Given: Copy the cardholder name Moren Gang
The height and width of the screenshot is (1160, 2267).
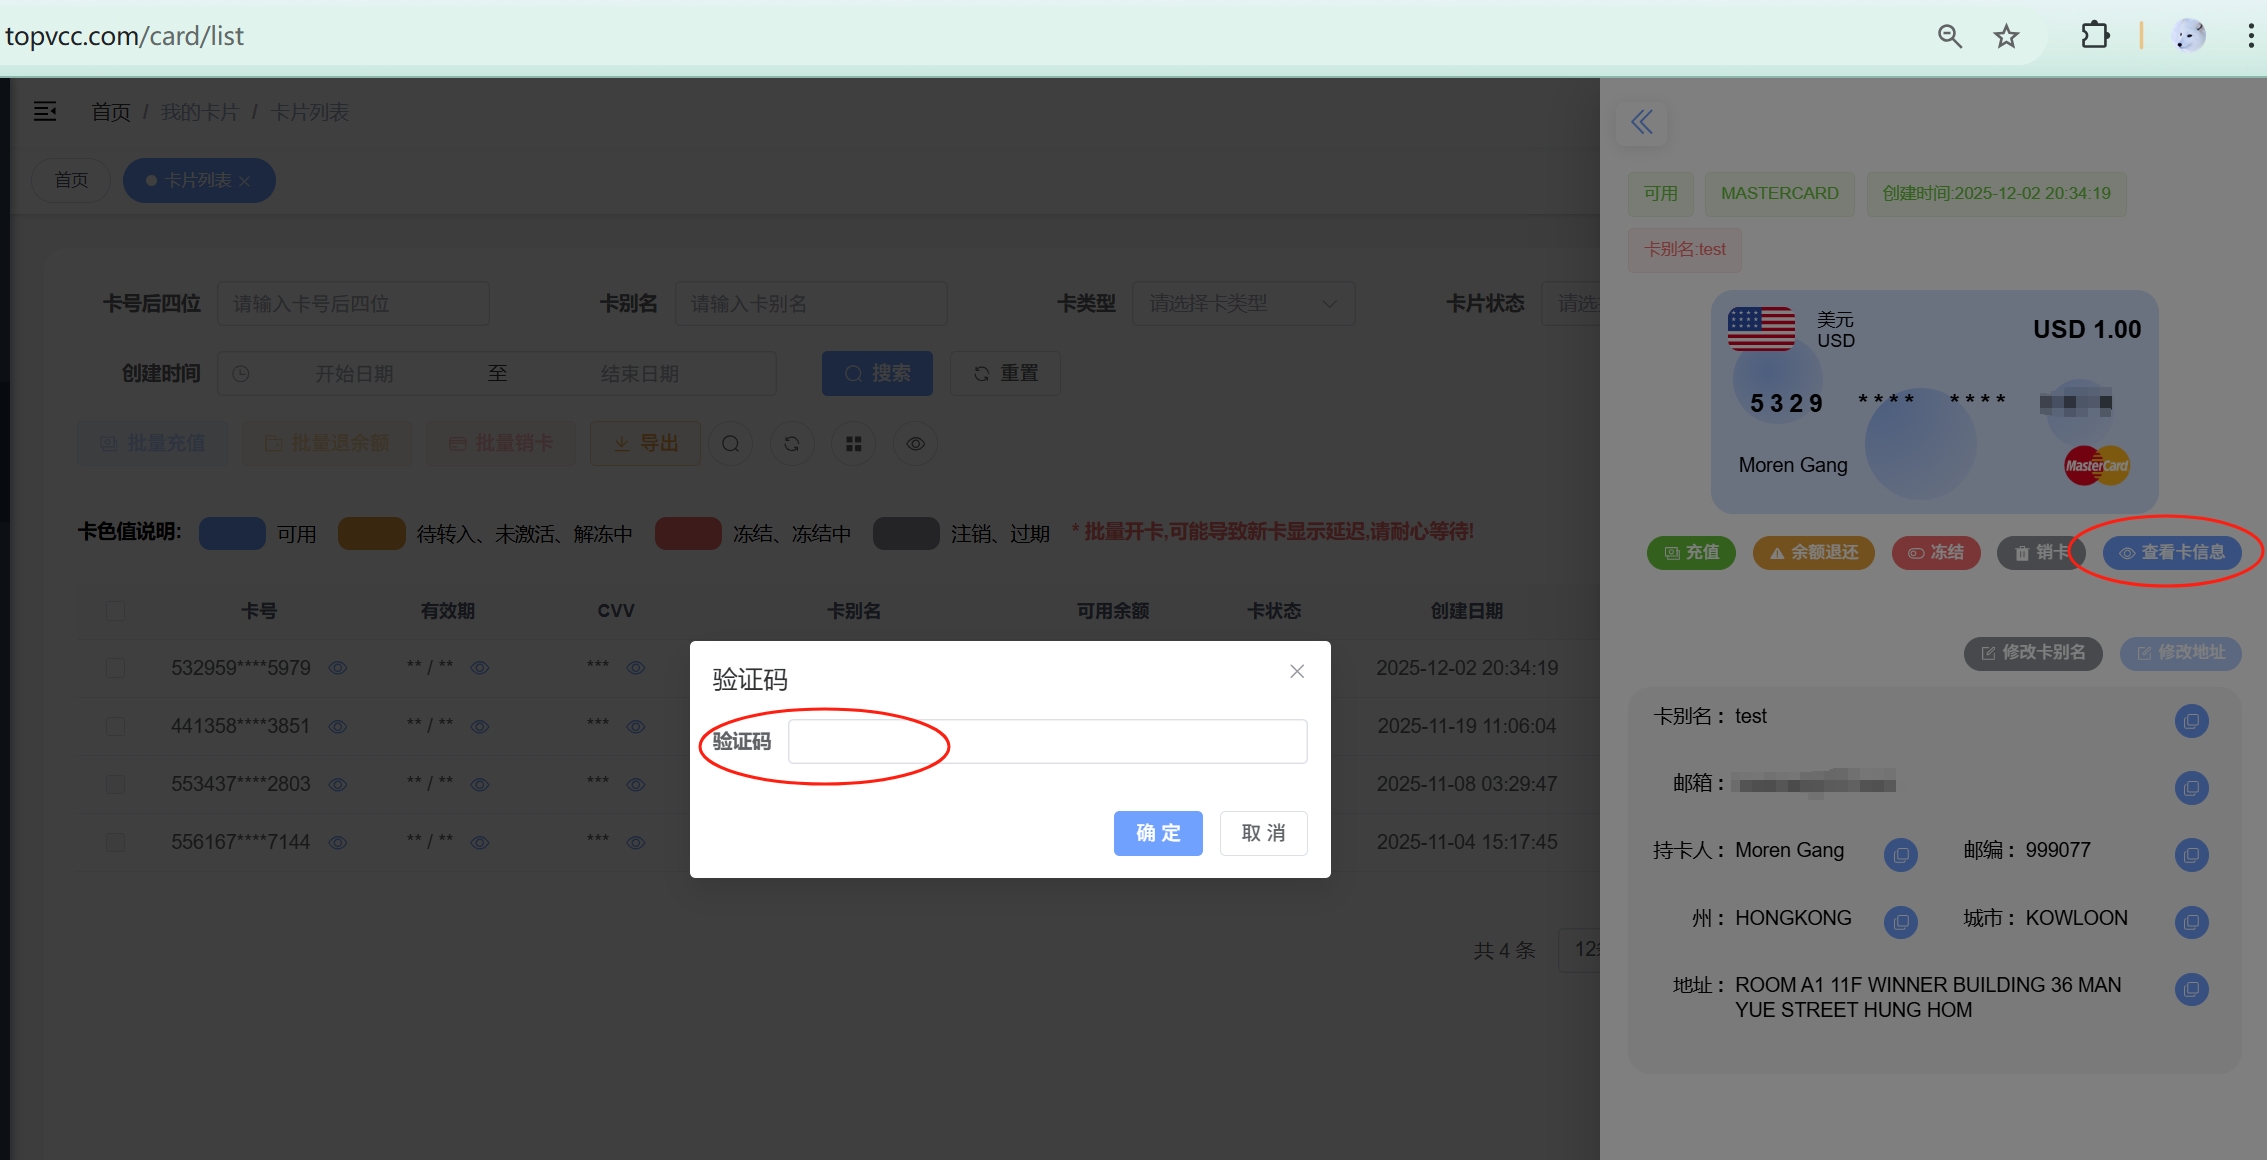Looking at the screenshot, I should point(1900,855).
